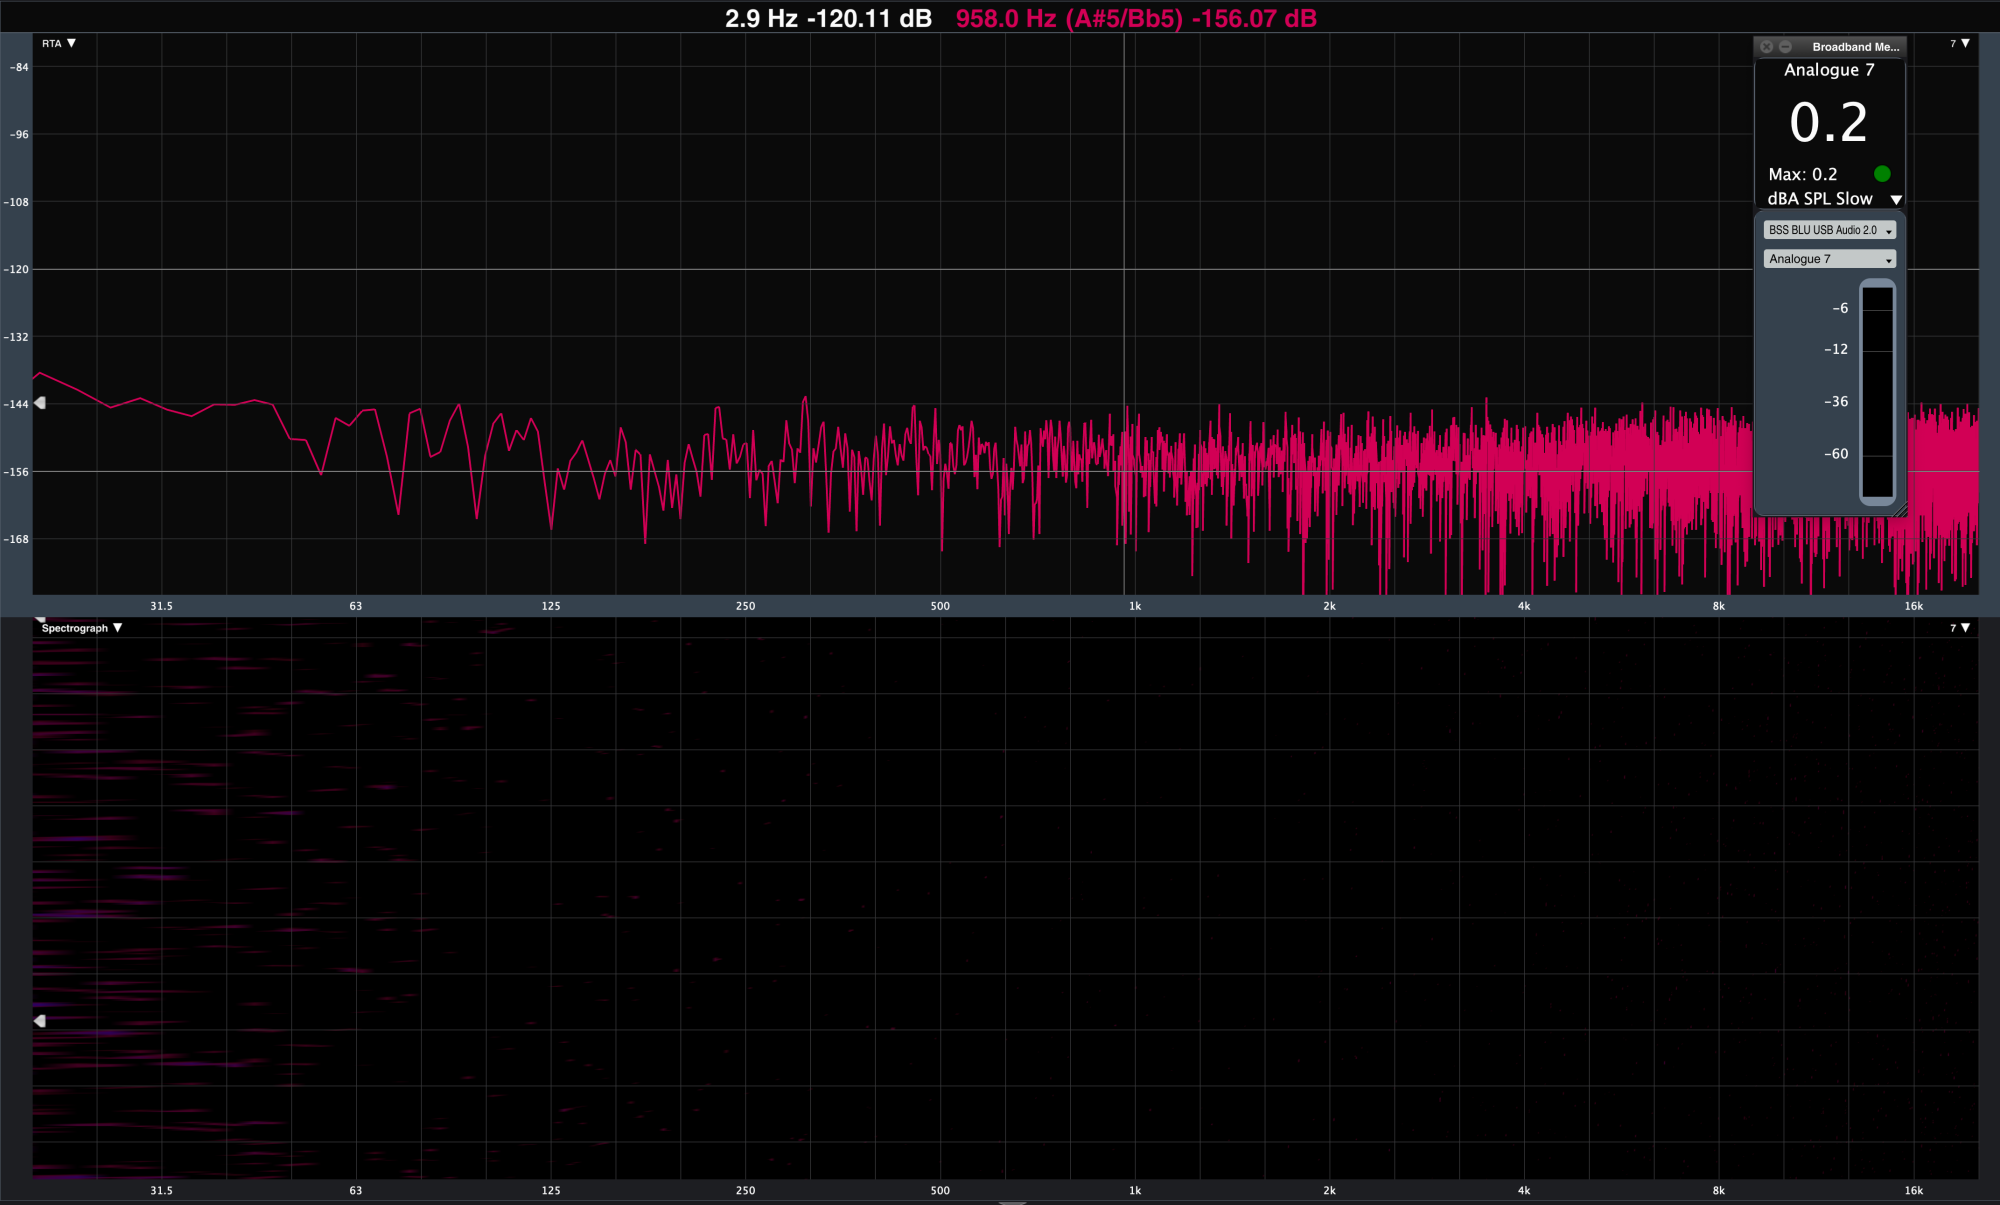Click the Max: 0.2 reading to reset it

[1802, 174]
